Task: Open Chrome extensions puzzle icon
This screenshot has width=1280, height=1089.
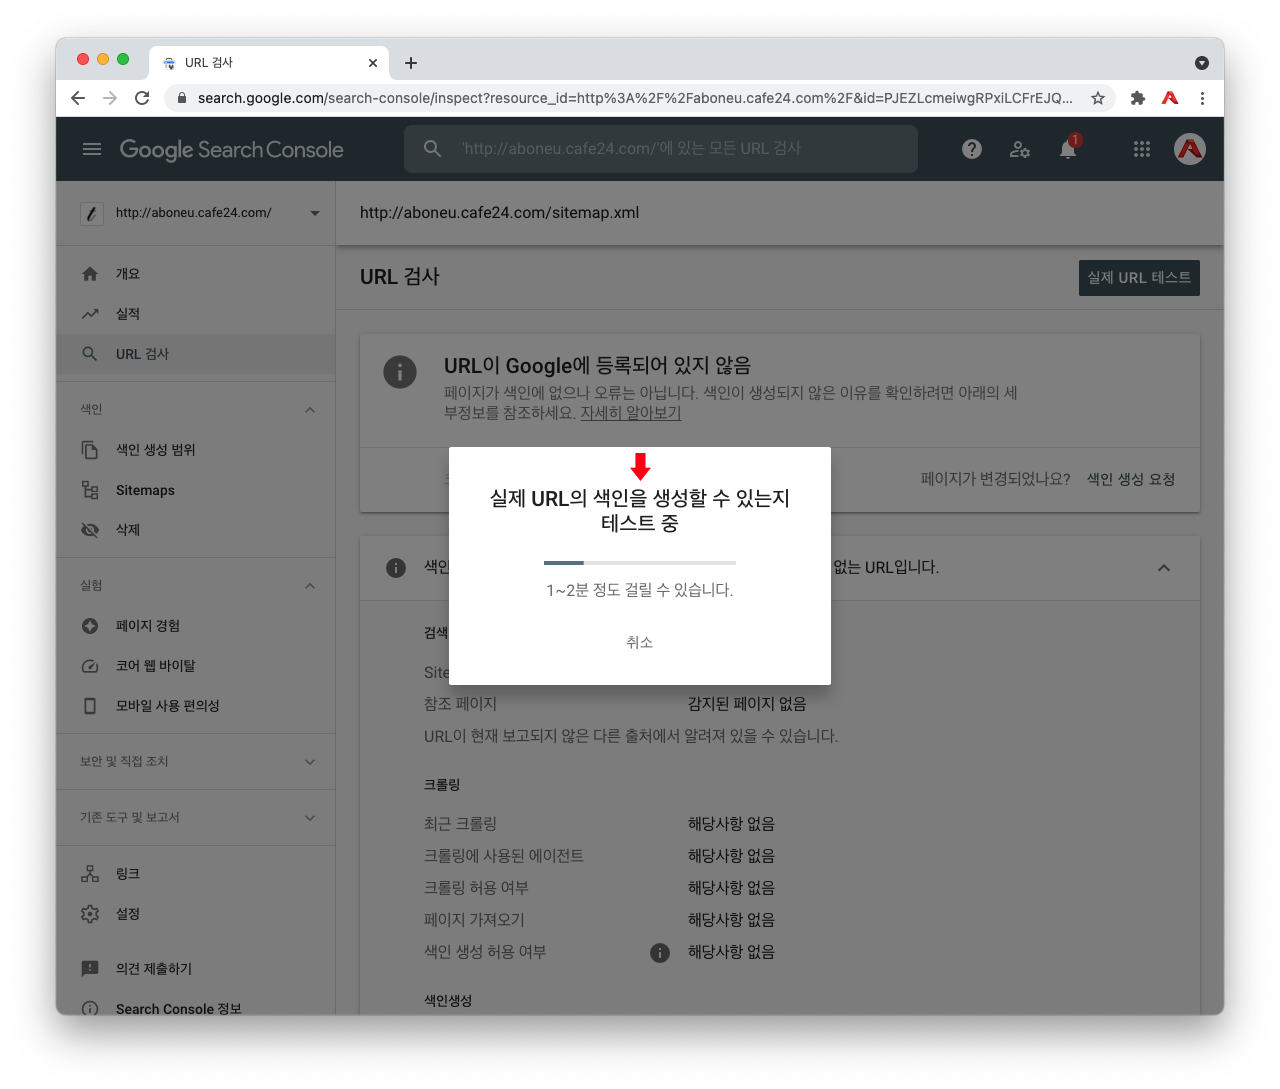Action: click(x=1138, y=98)
